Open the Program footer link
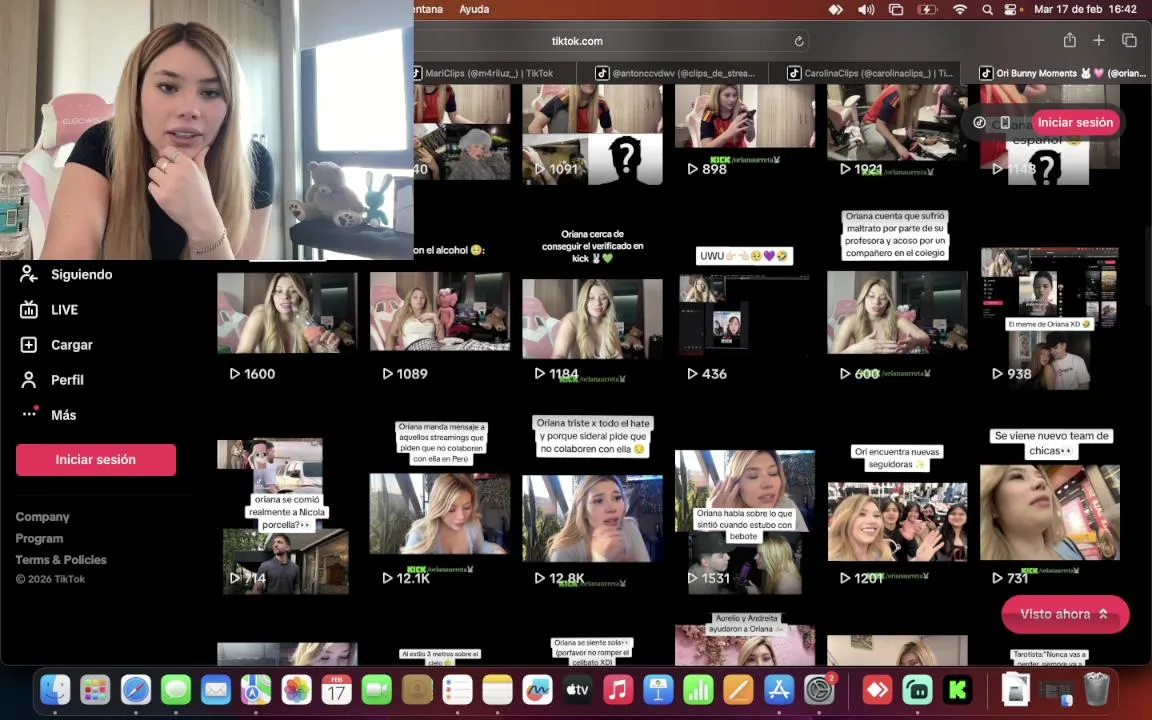1152x720 pixels. pos(39,539)
